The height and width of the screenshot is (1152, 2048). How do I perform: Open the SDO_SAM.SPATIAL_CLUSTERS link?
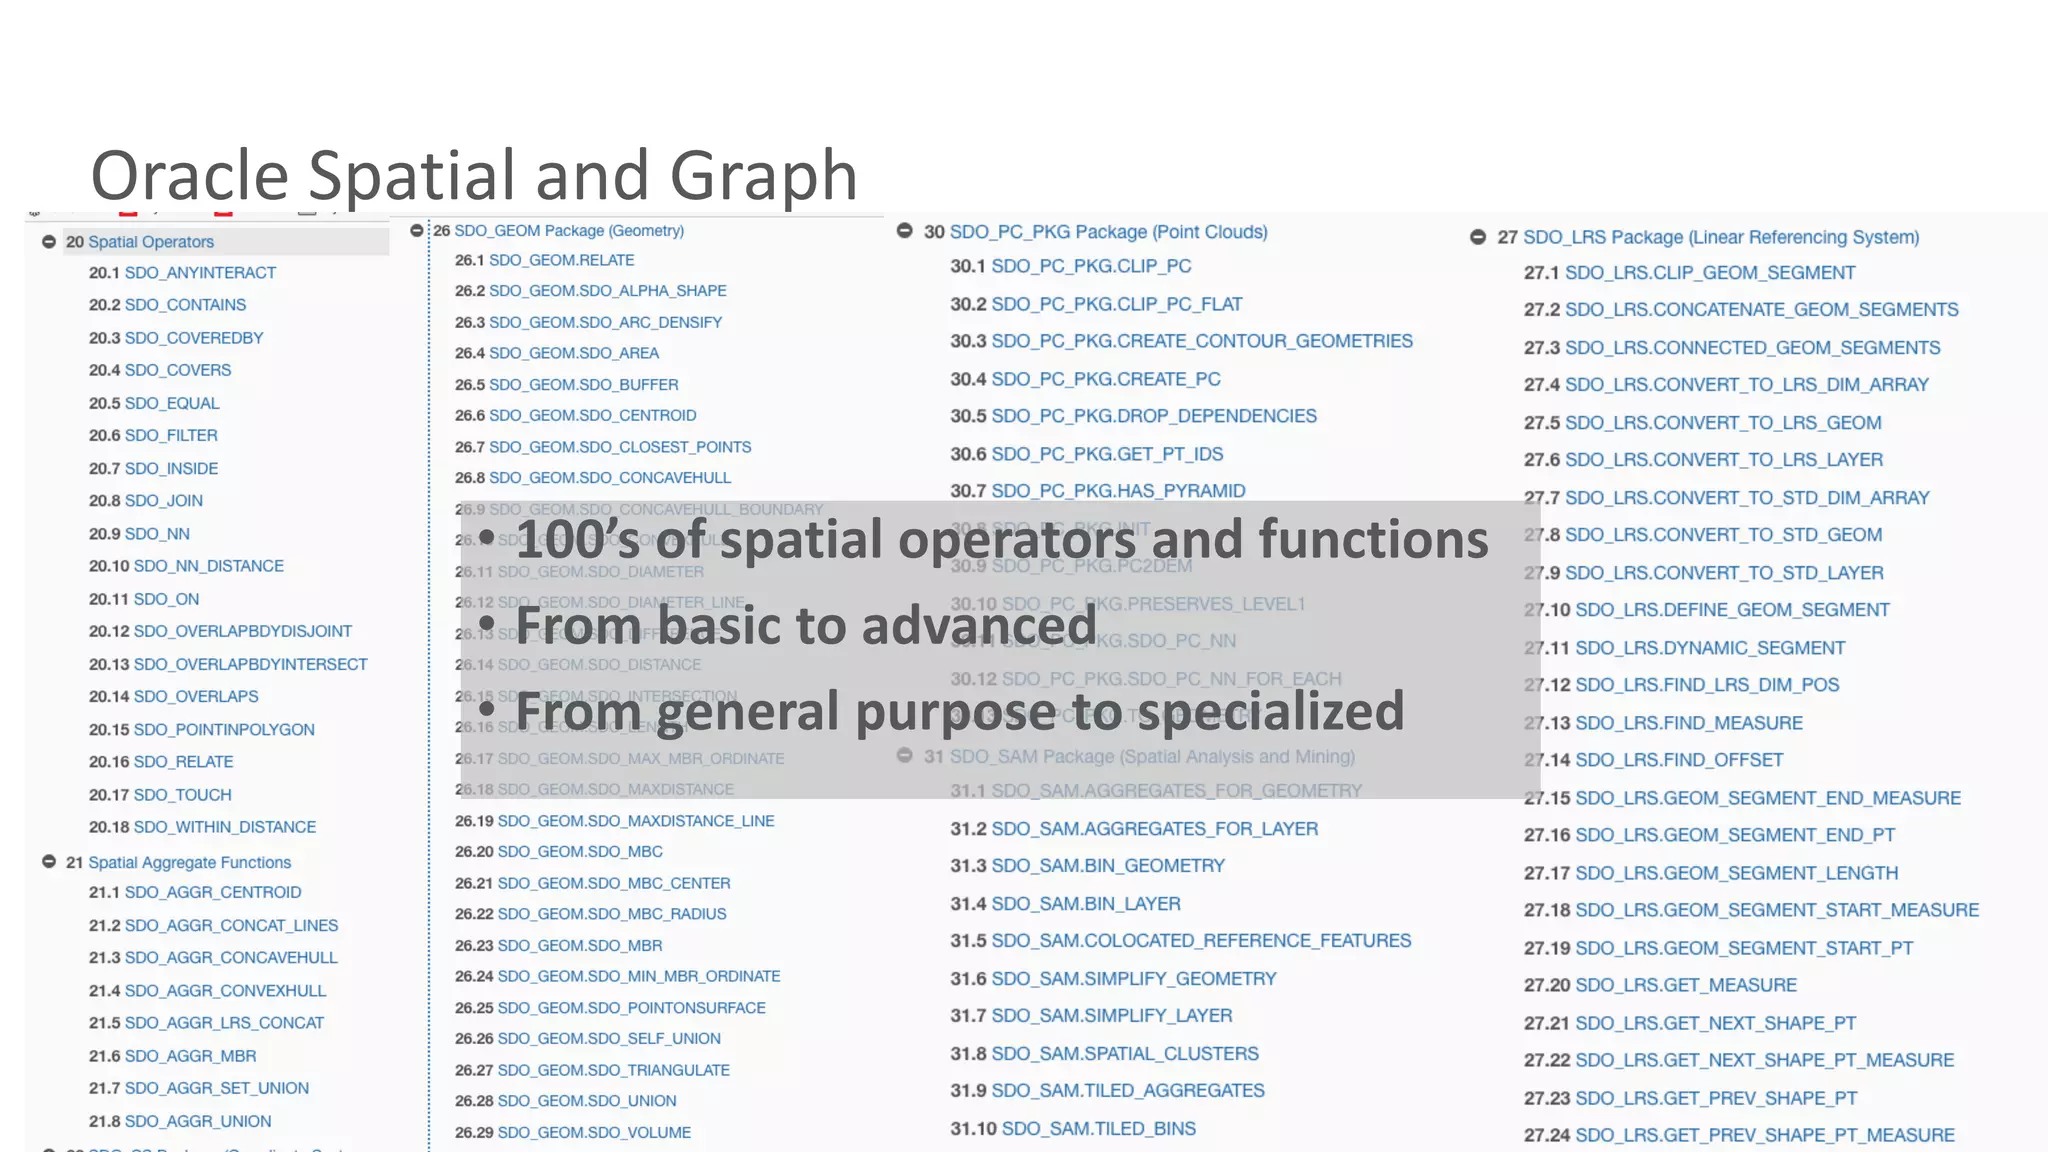[1125, 1054]
